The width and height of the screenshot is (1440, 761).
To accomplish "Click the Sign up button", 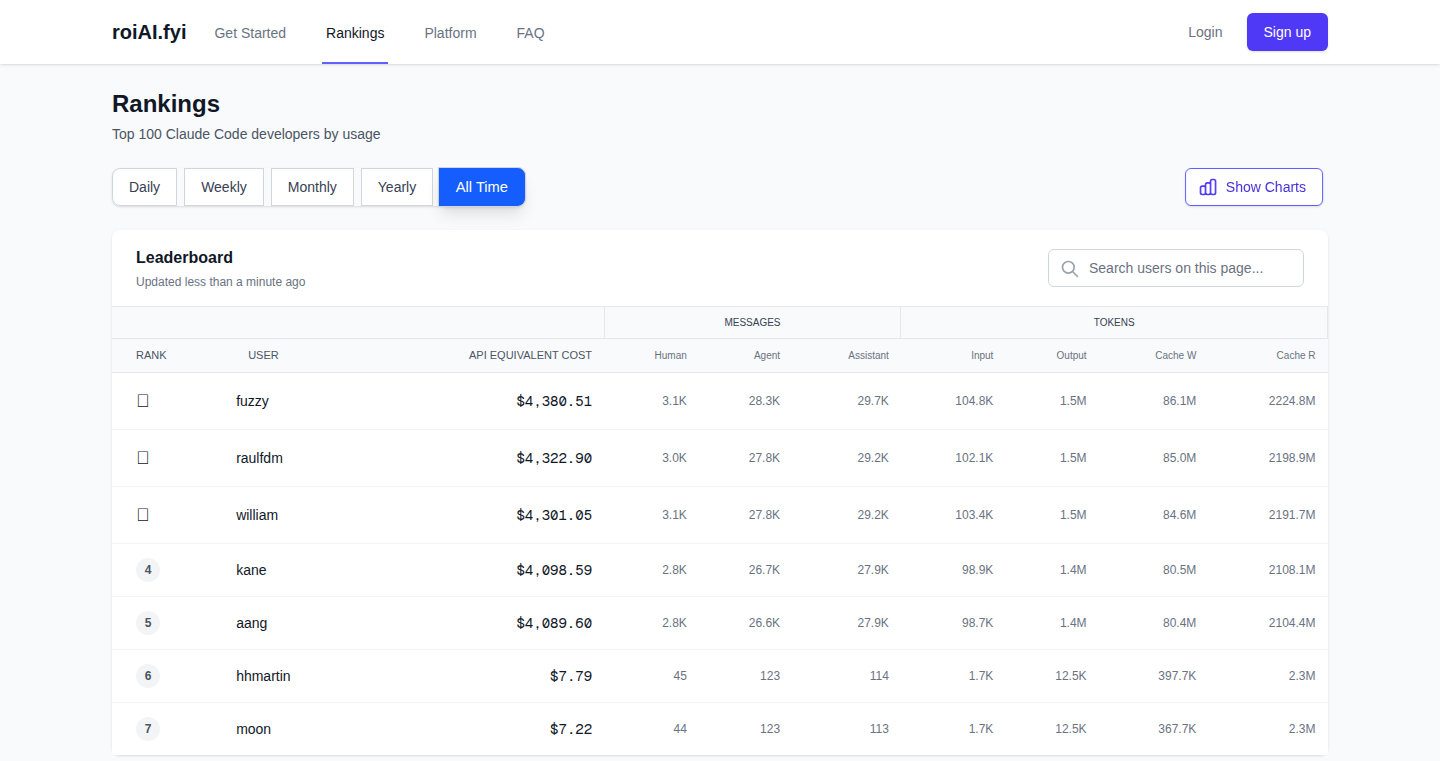I will (1287, 32).
